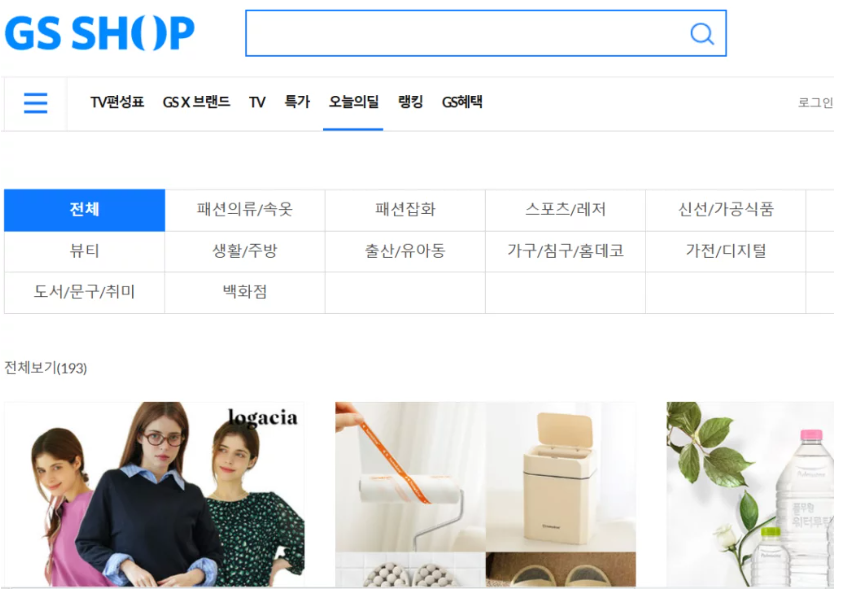844x599 pixels.
Task: Choose the 가전/디지털 category
Action: coord(726,252)
